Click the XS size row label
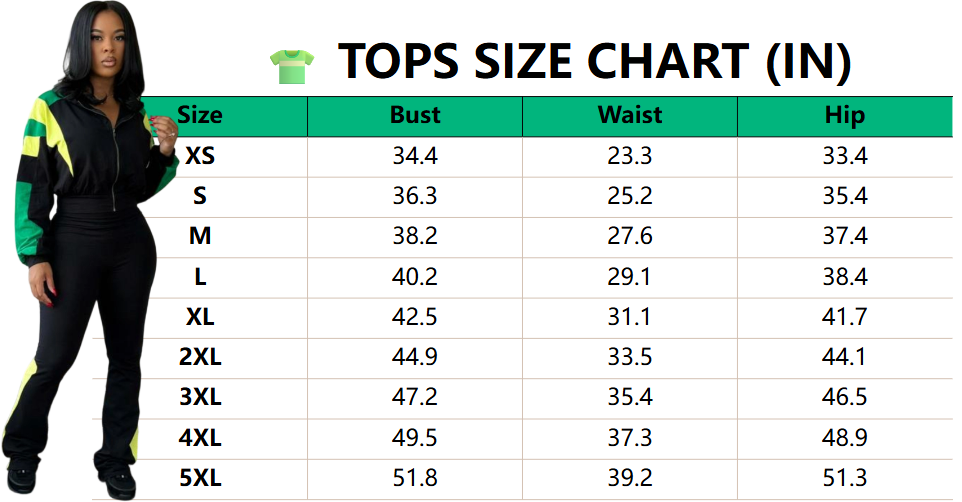The width and height of the screenshot is (962, 502). 200,156
